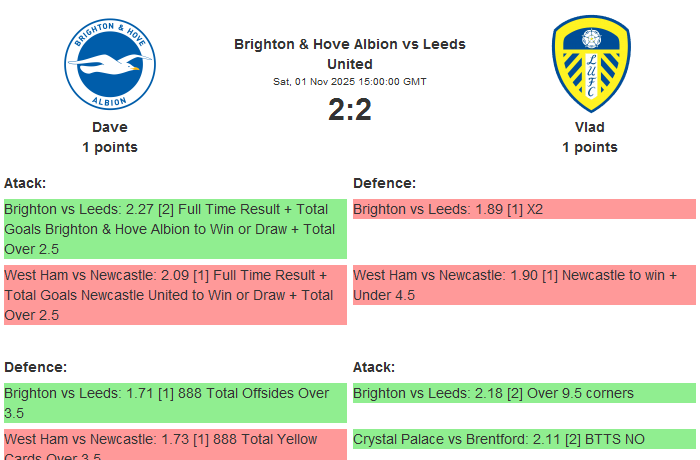Click the Defence heading above the X2 bet
Image resolution: width=700 pixels, height=460 pixels.
tap(384, 183)
